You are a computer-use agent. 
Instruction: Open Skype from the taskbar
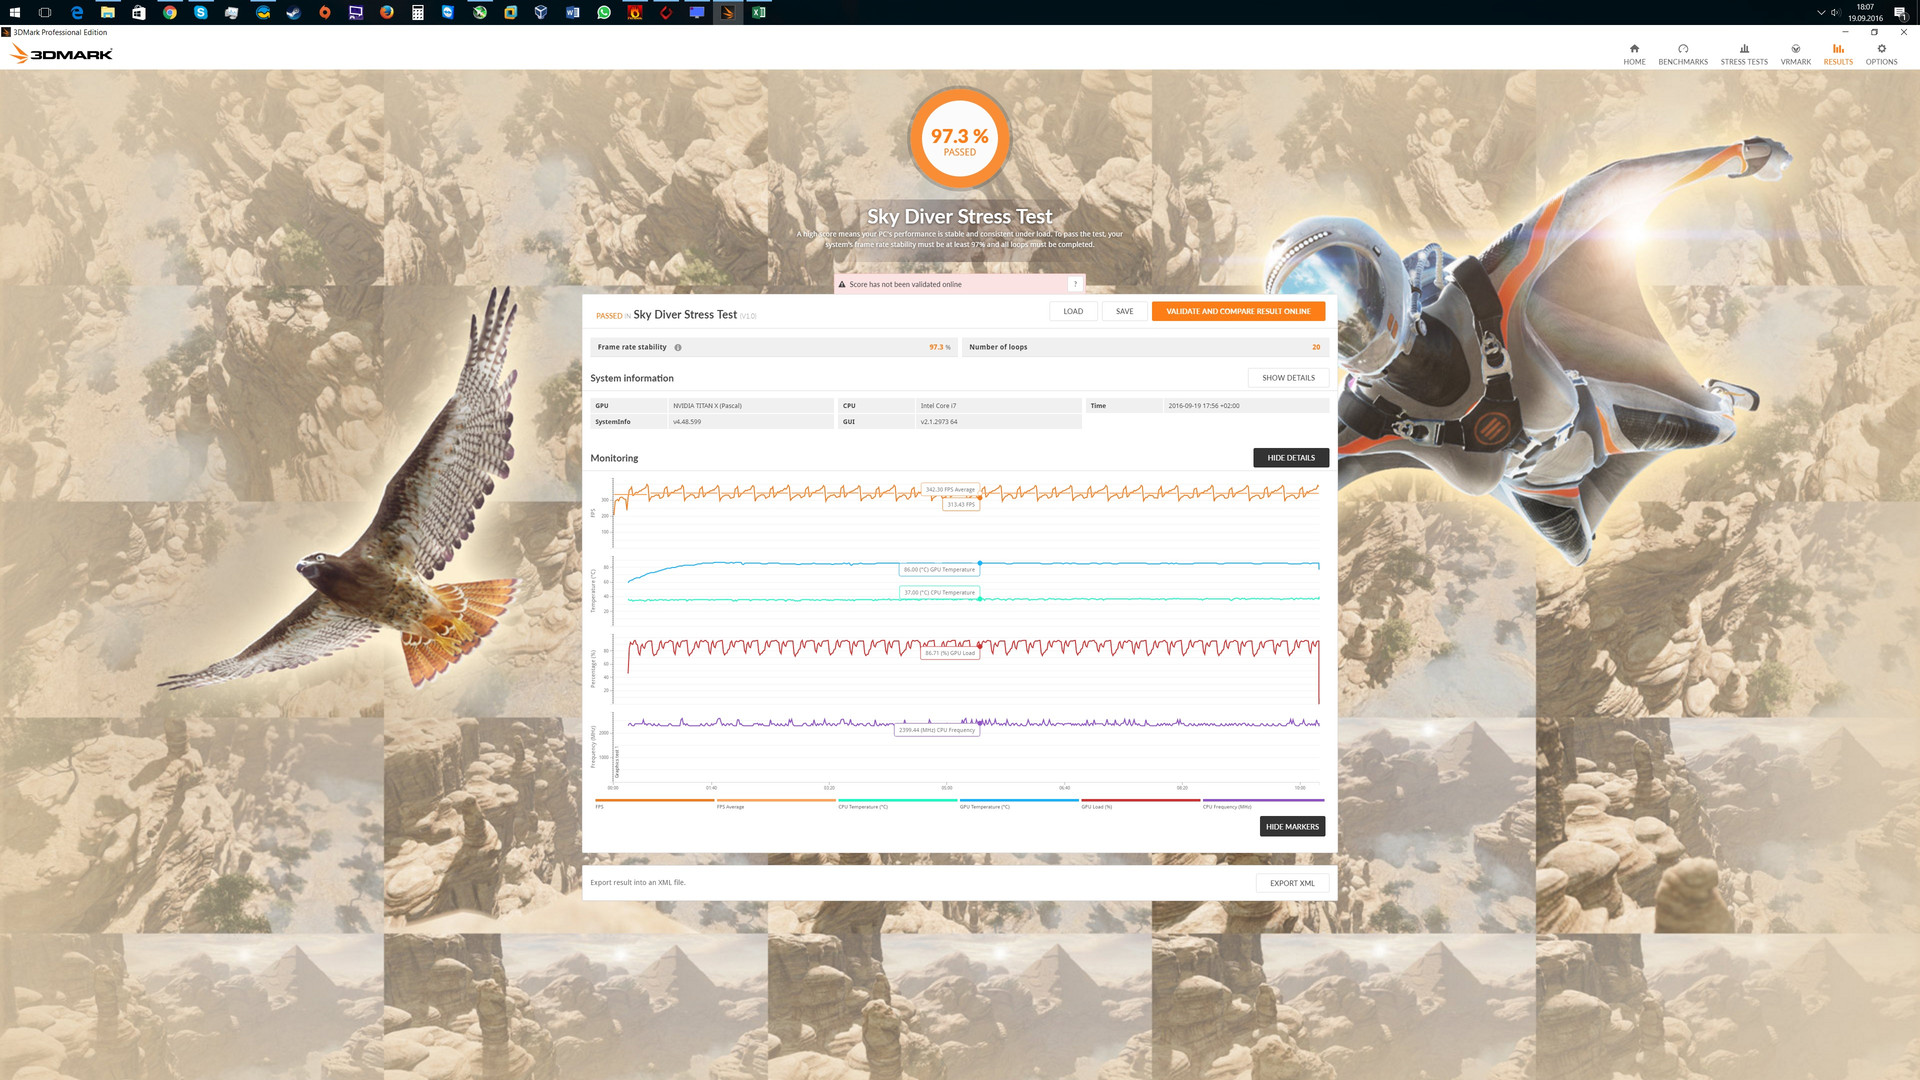[x=201, y=12]
